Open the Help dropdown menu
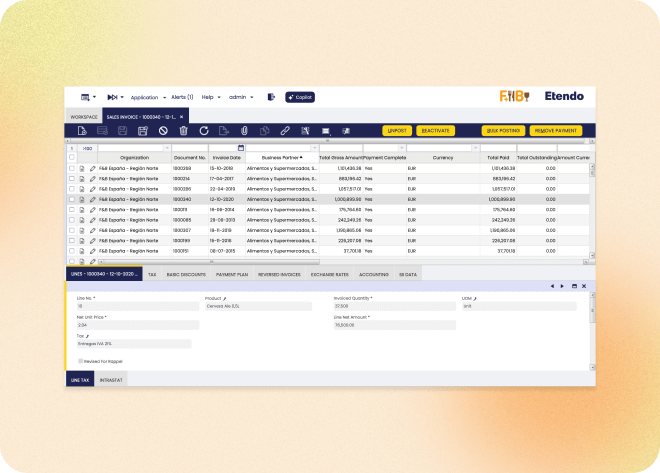This screenshot has width=660, height=473. click(x=210, y=97)
